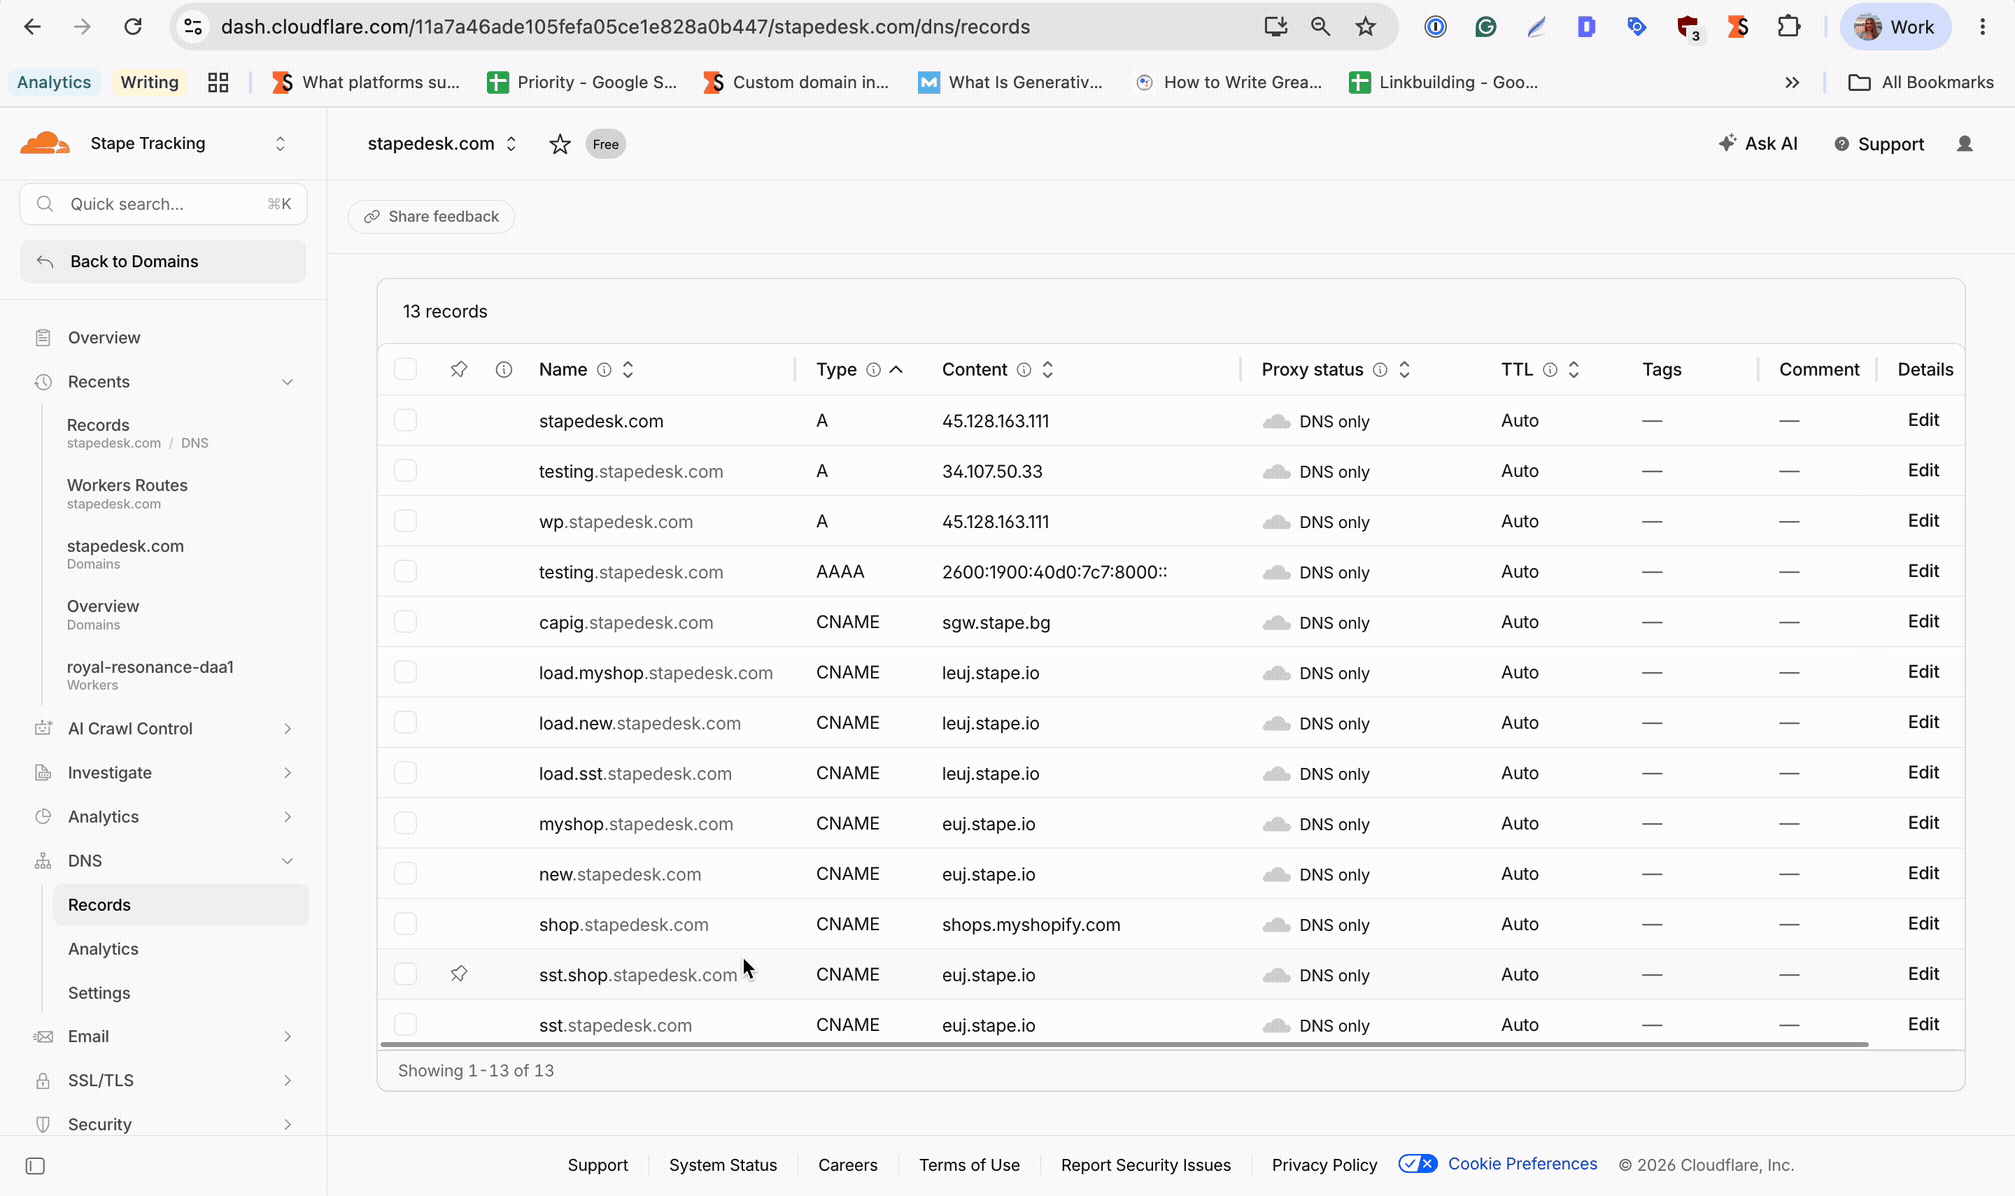This screenshot has width=2015, height=1196.
Task: Open Work Chrome profile button
Action: (x=1895, y=27)
